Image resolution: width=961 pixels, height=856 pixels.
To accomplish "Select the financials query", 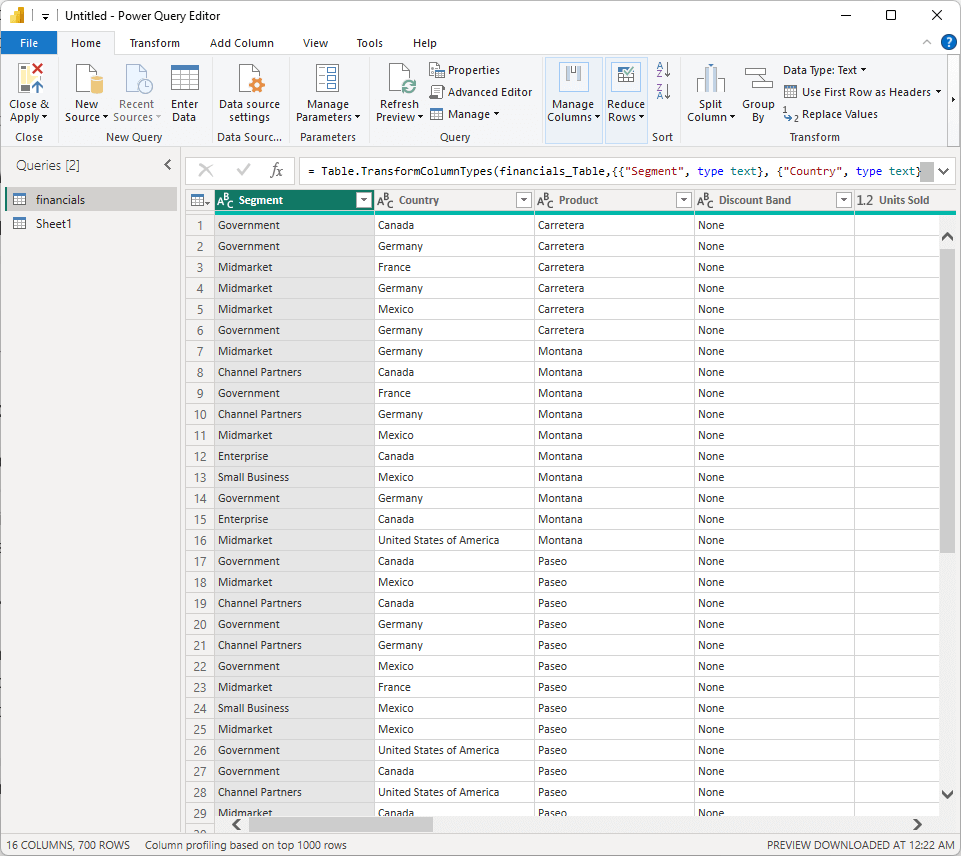I will (x=91, y=200).
